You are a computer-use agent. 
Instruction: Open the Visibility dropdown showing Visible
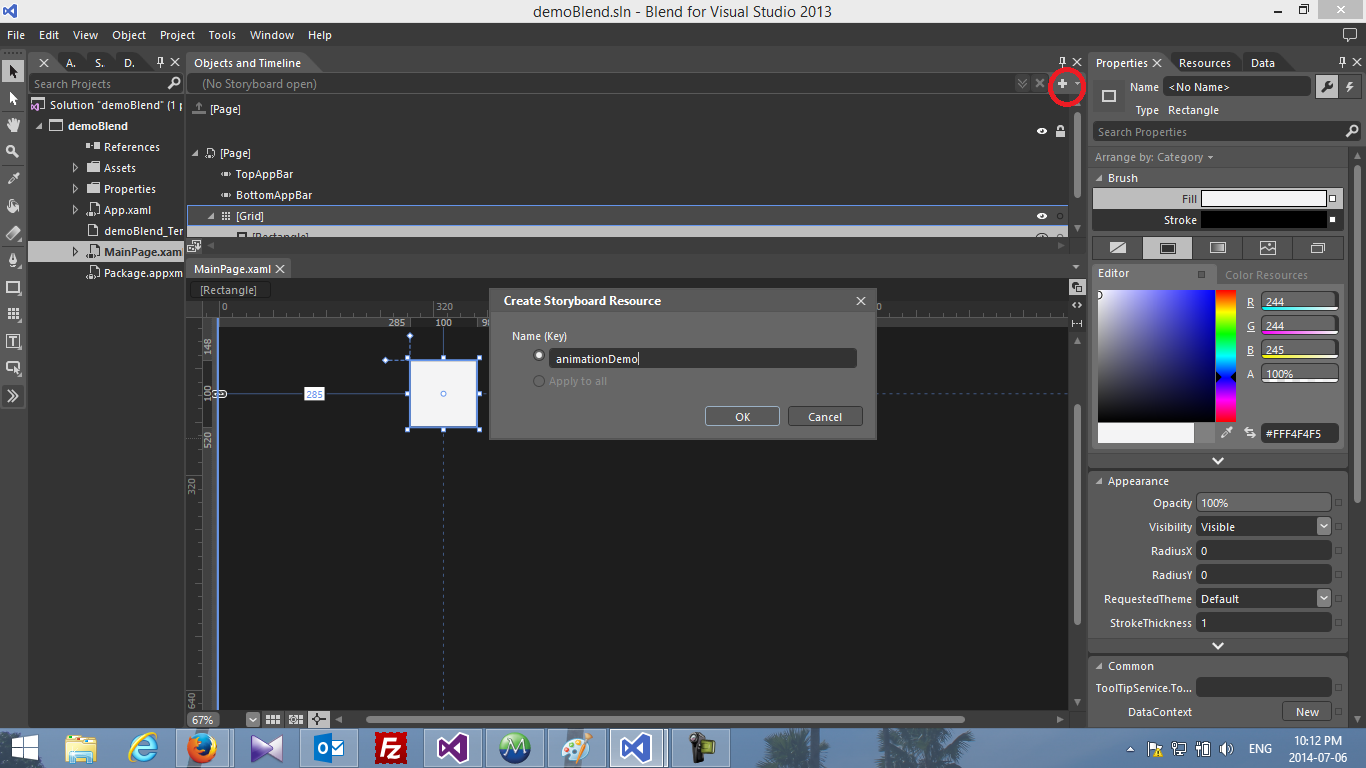[x=1322, y=526]
